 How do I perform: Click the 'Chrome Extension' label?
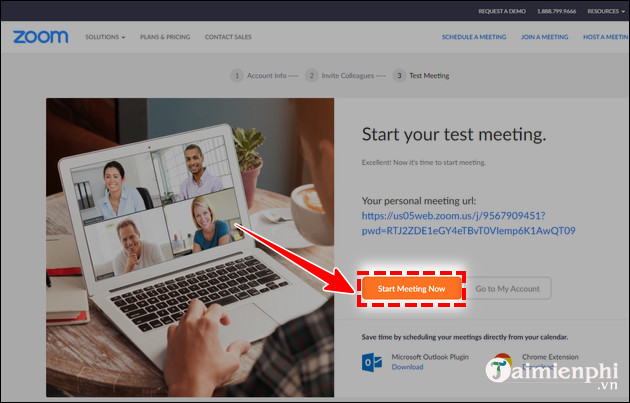[550, 357]
